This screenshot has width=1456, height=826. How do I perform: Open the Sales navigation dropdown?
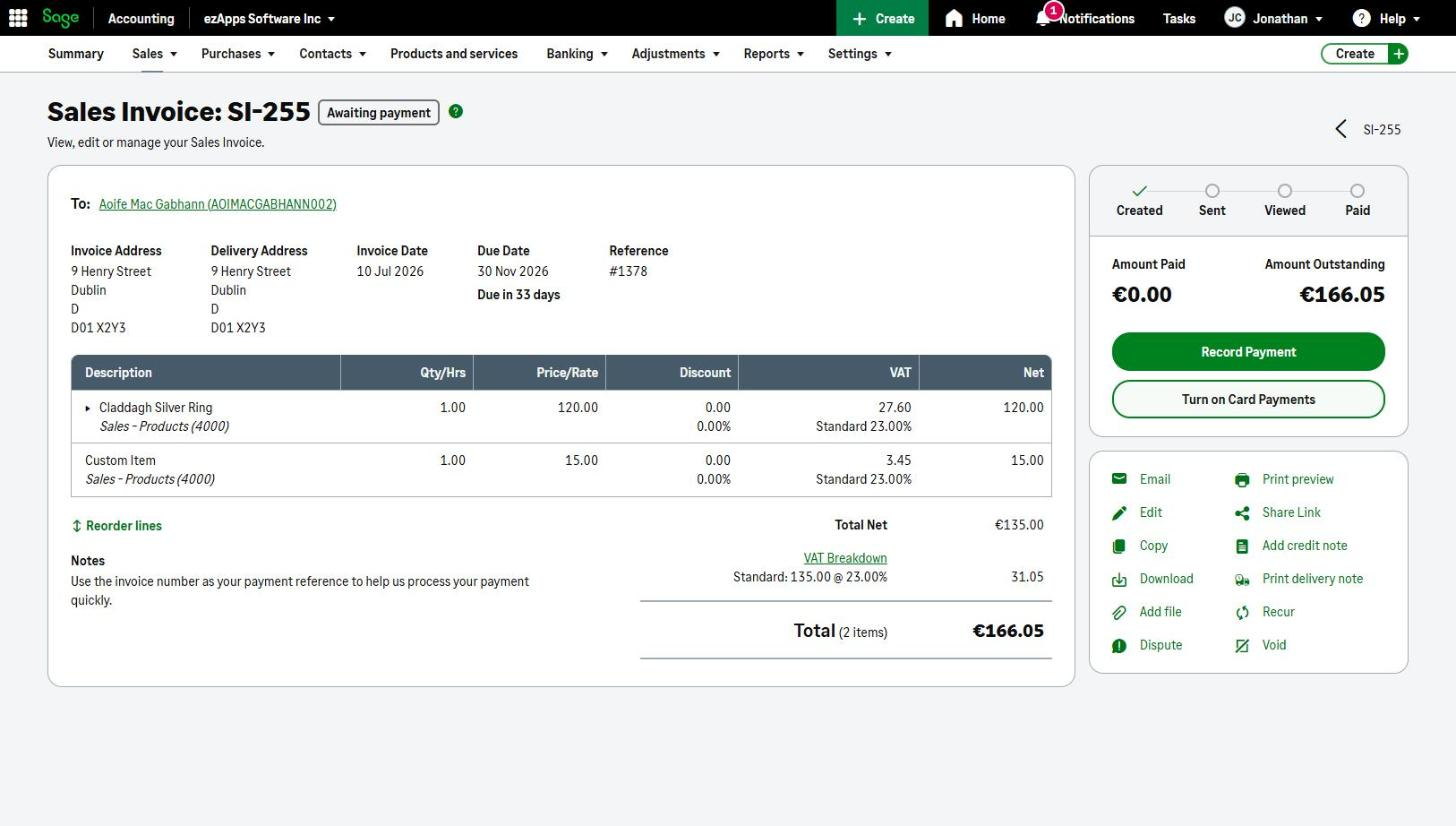[154, 54]
